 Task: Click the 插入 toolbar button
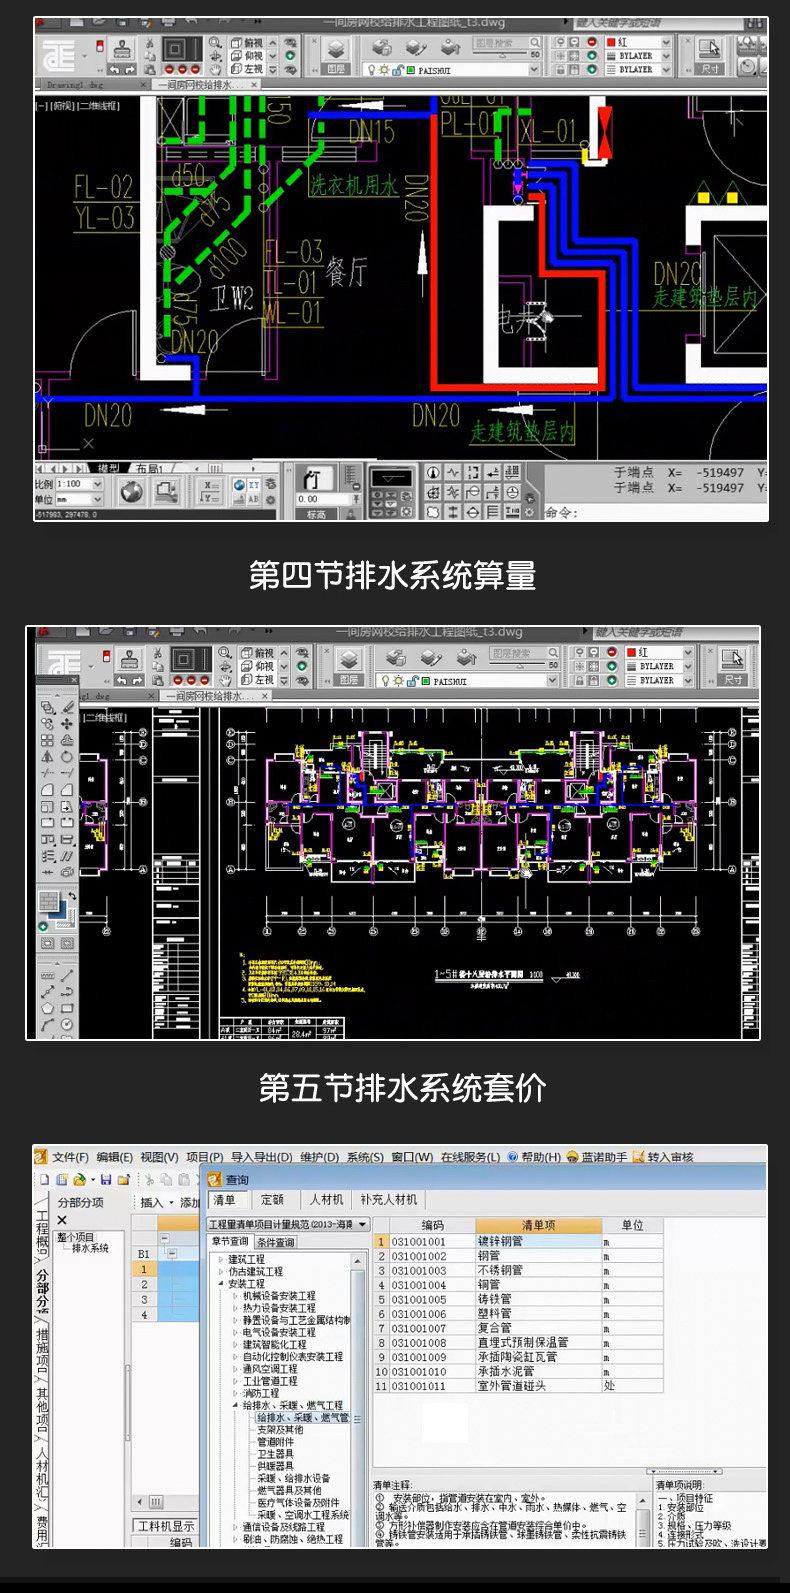point(155,1202)
